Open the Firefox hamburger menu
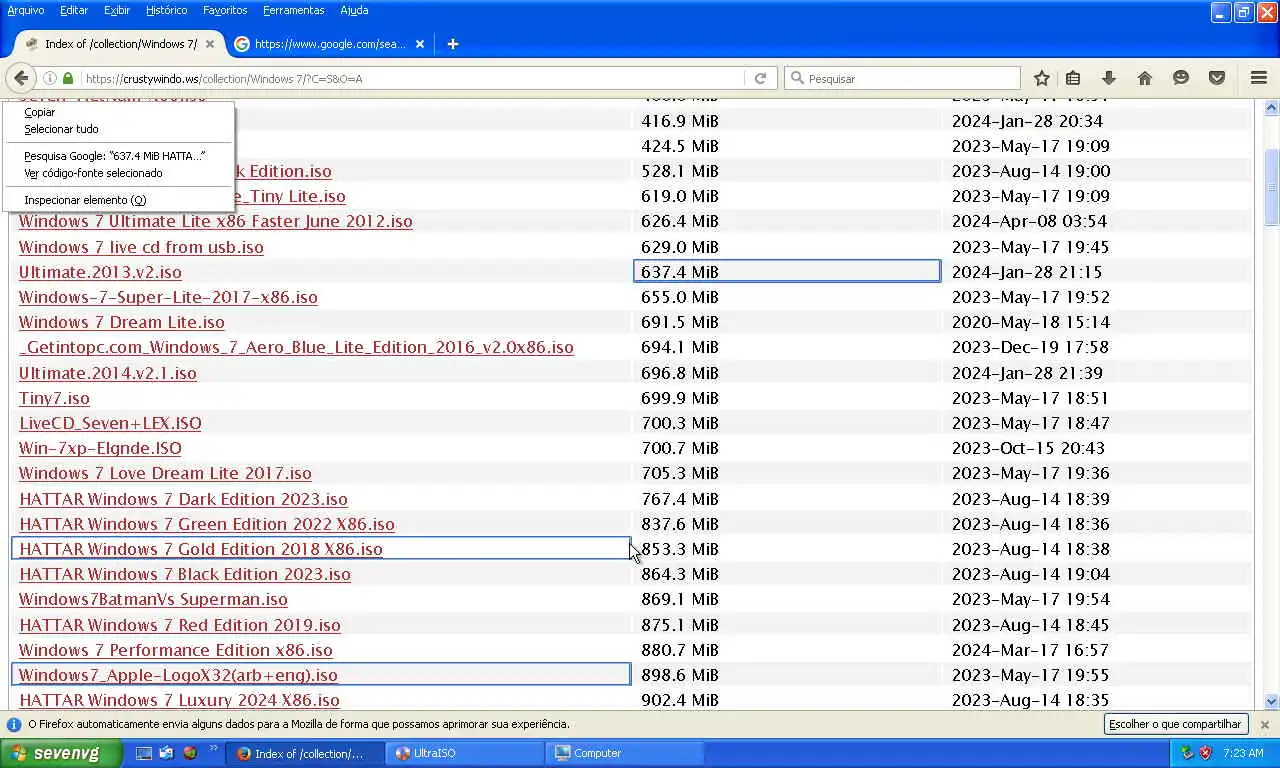The image size is (1280, 768). tap(1259, 78)
